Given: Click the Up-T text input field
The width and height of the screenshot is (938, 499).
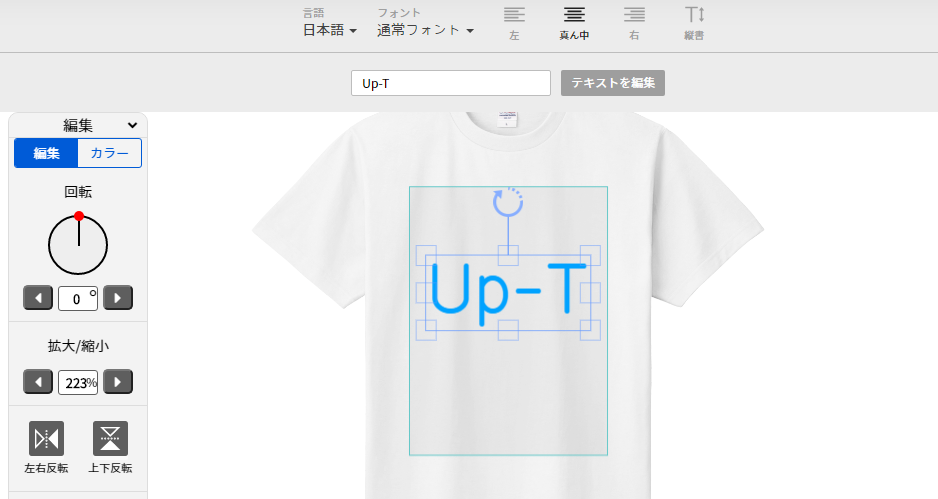Looking at the screenshot, I should pyautogui.click(x=450, y=83).
